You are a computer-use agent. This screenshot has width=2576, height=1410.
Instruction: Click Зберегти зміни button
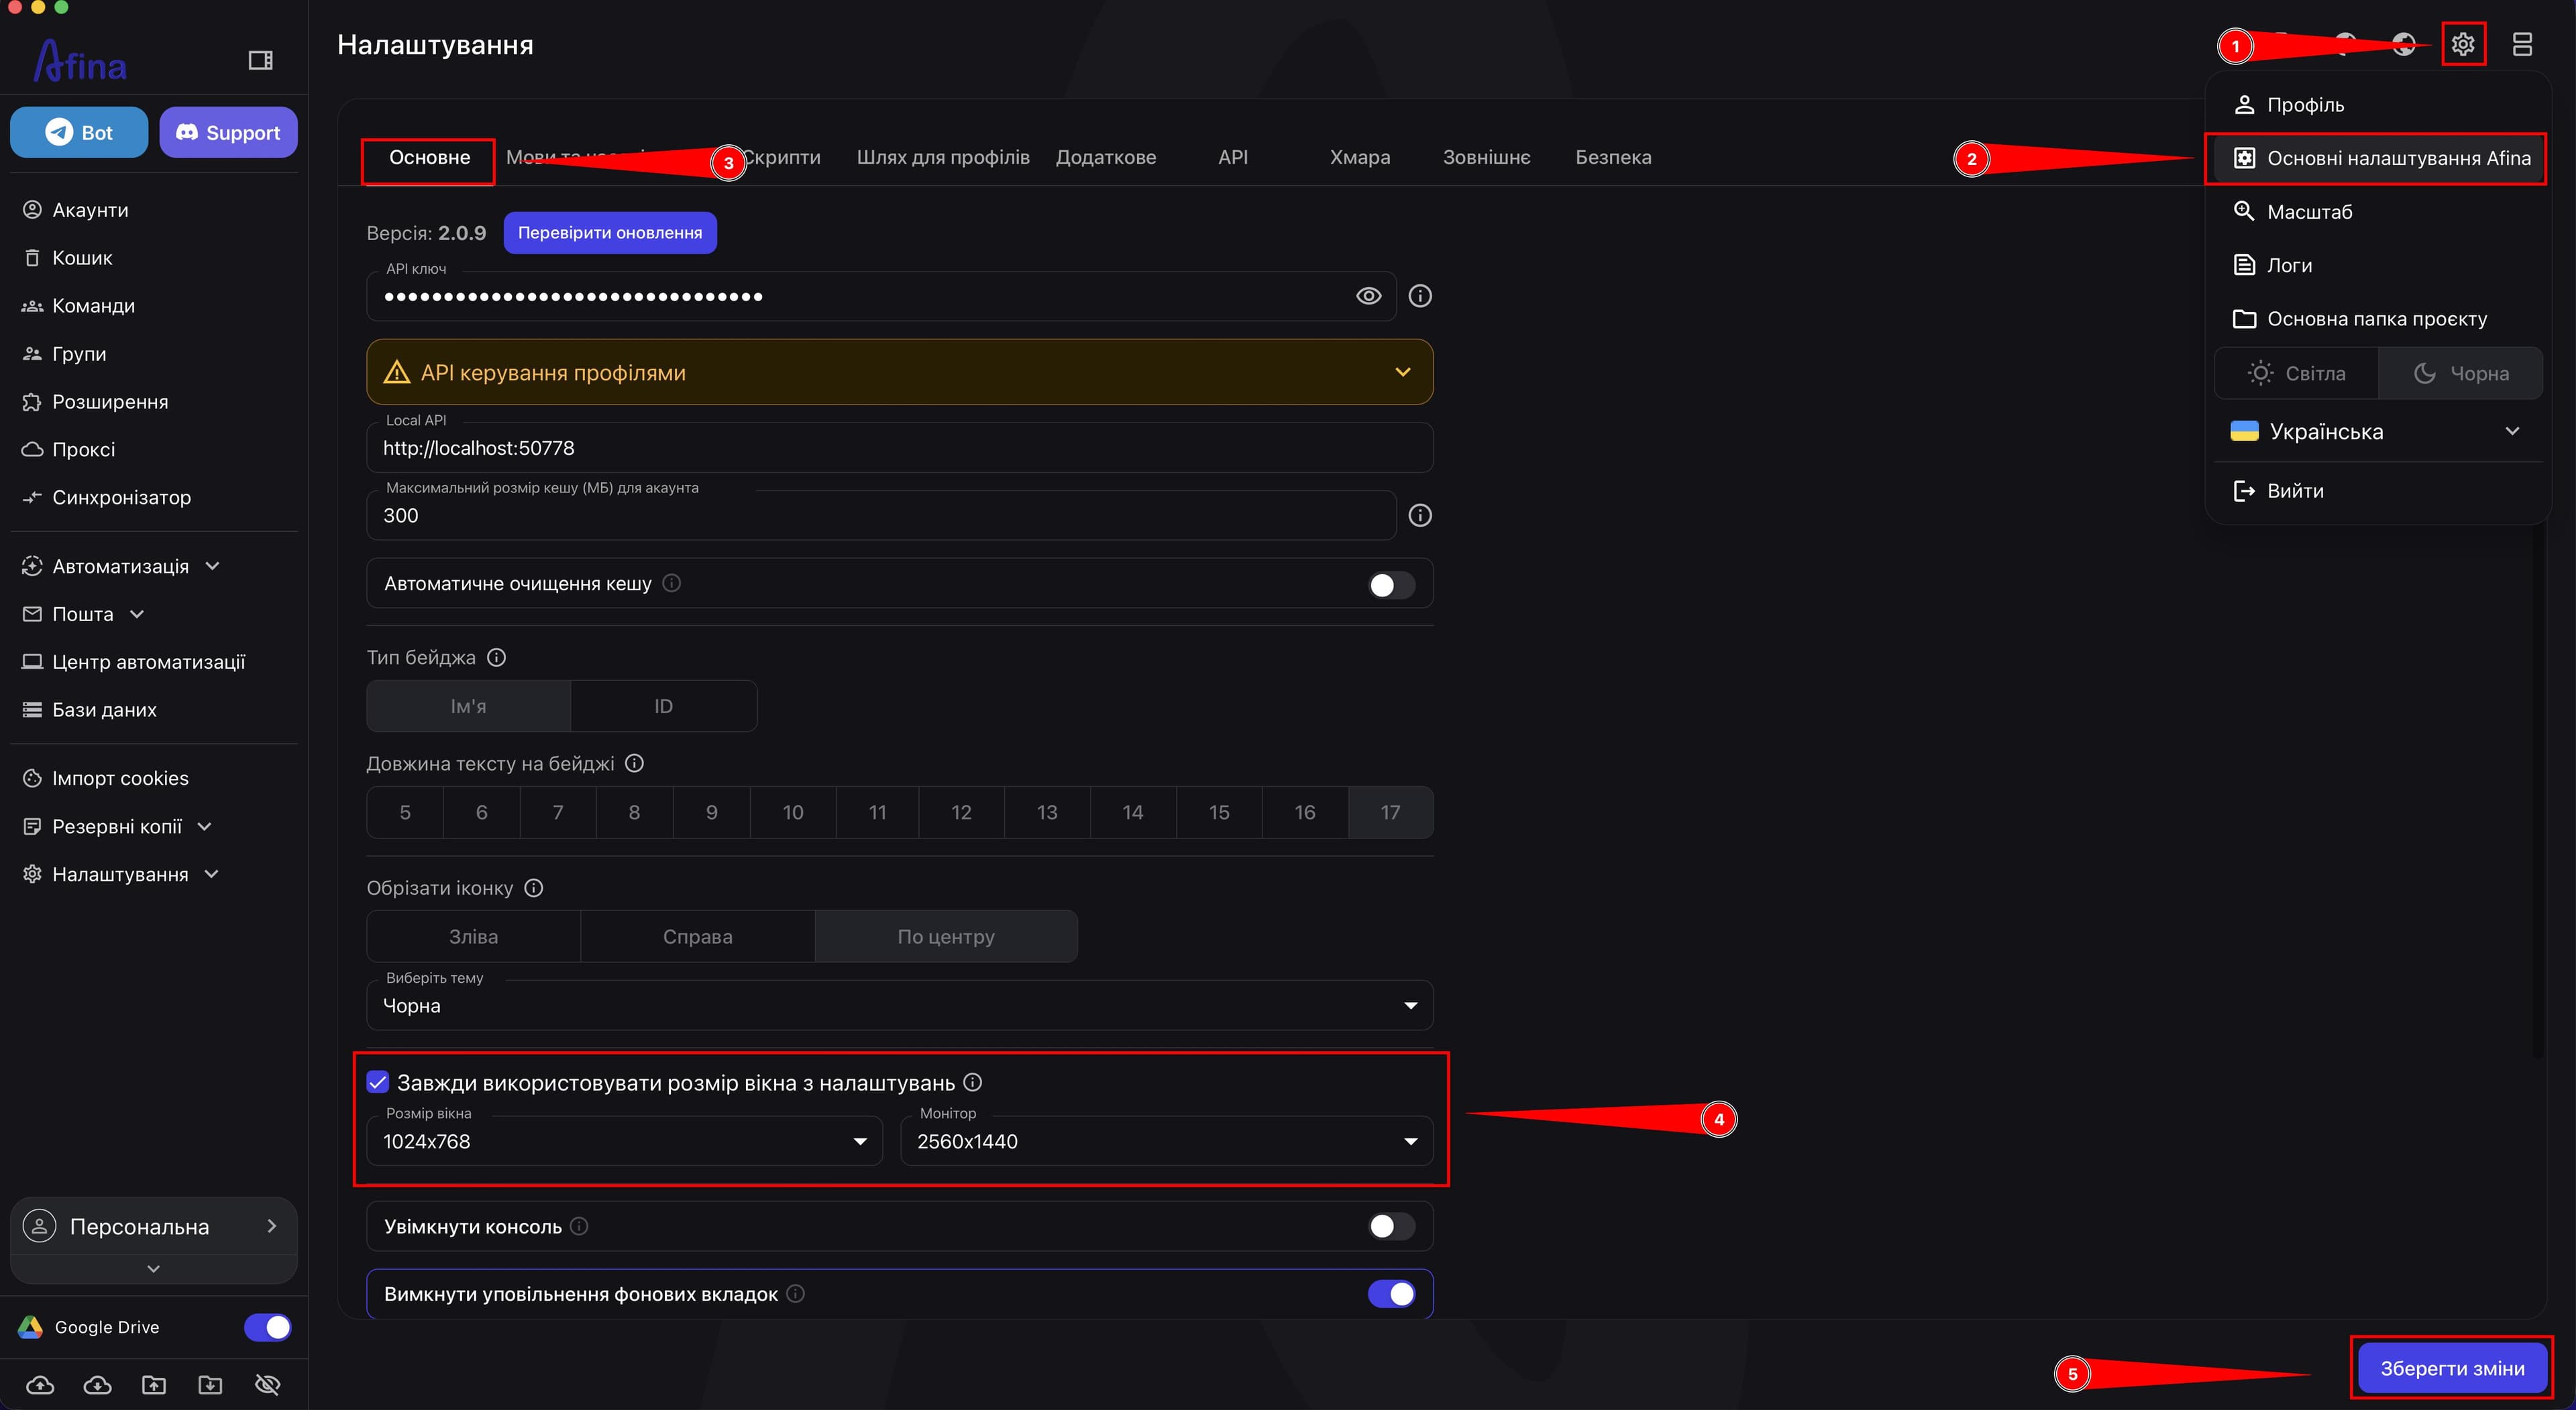point(2452,1368)
